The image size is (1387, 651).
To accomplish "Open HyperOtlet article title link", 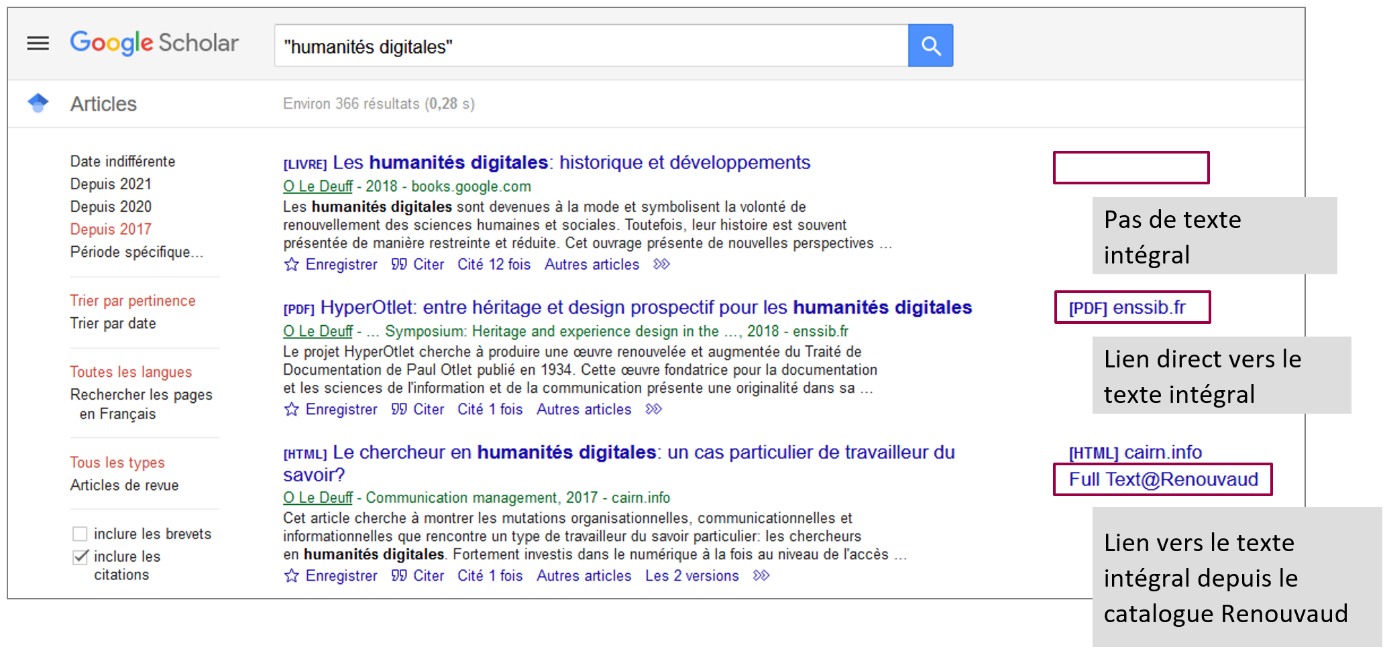I will [646, 307].
